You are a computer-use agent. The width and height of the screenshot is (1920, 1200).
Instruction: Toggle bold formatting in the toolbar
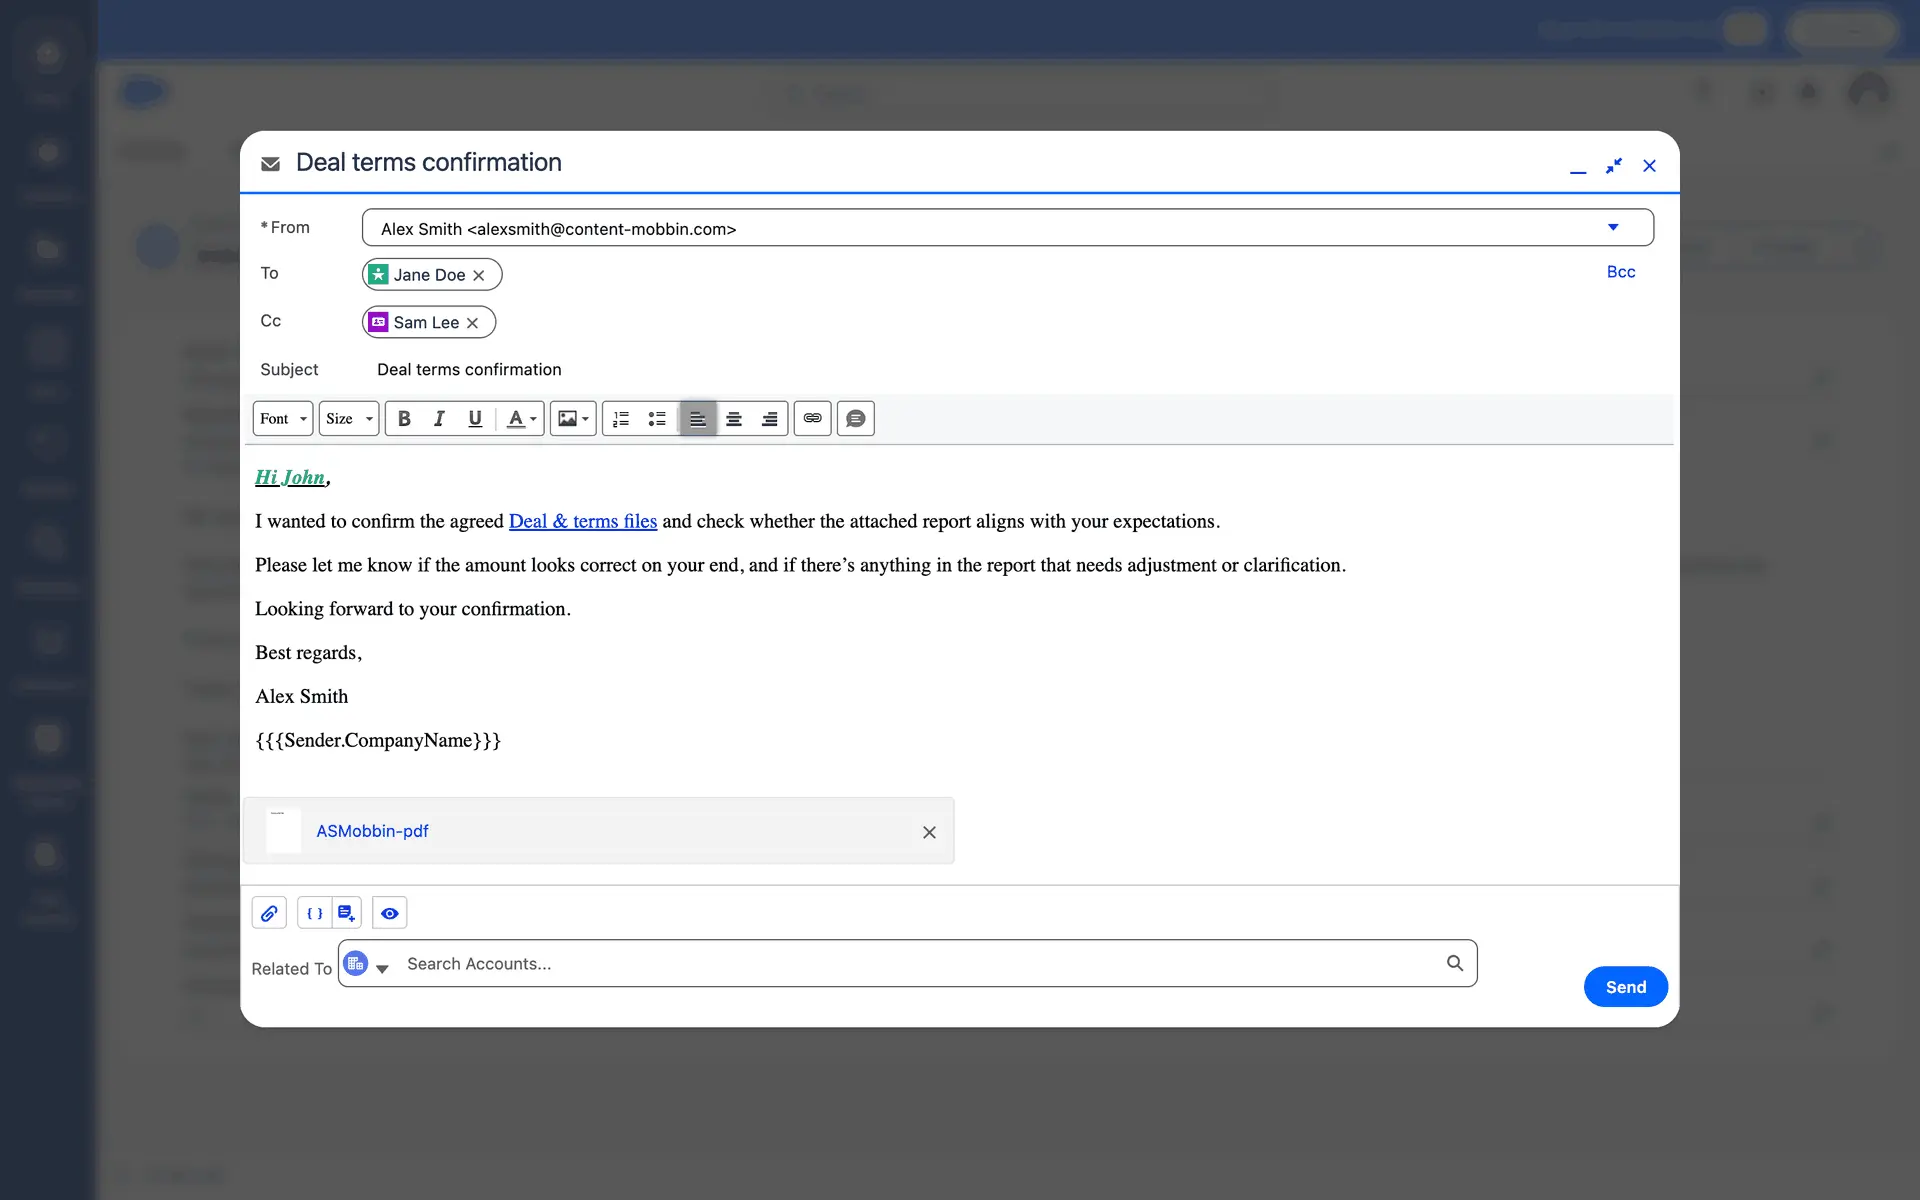(404, 419)
